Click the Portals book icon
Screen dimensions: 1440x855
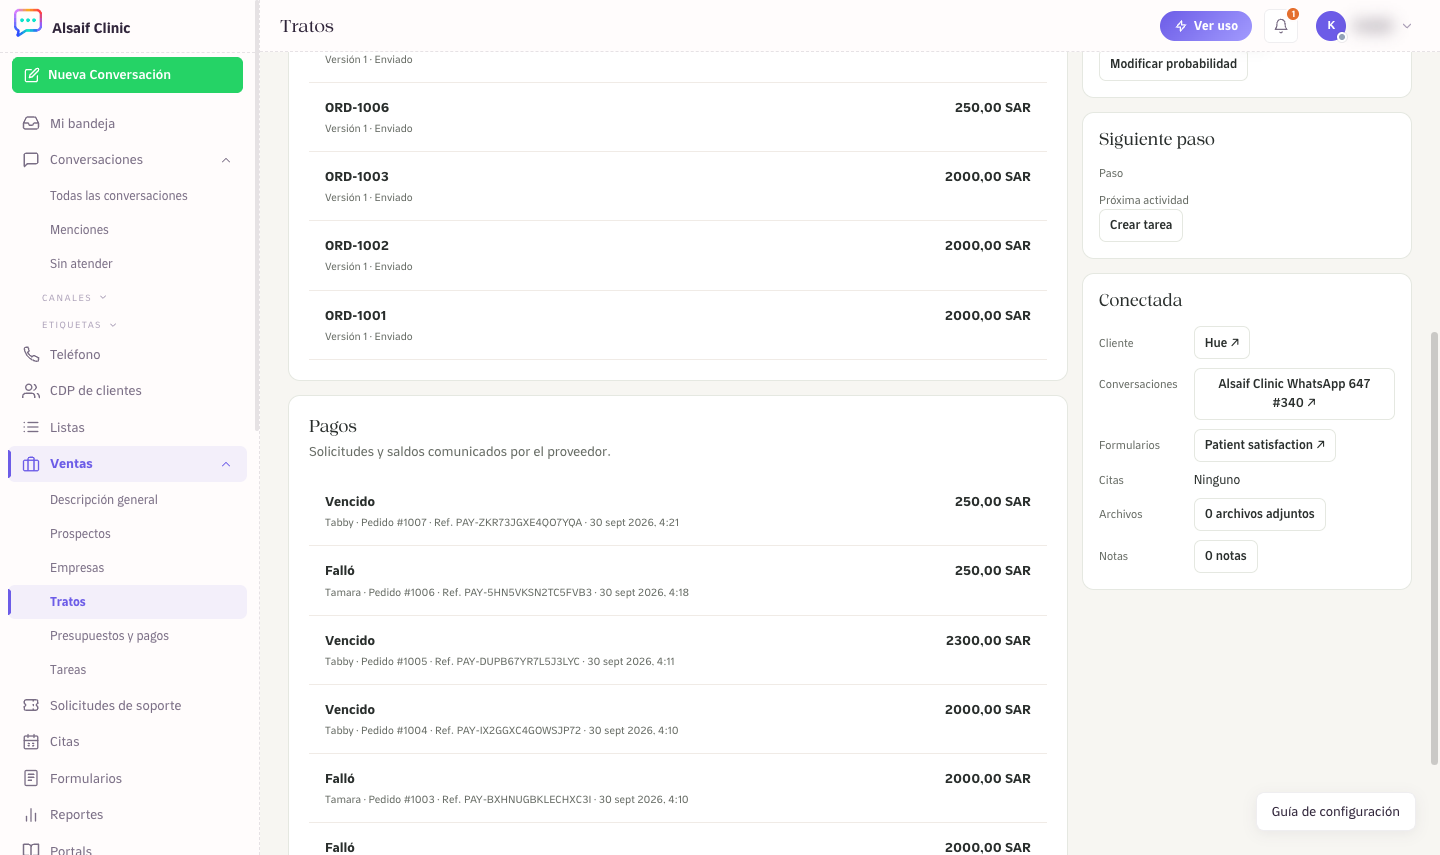[31, 850]
